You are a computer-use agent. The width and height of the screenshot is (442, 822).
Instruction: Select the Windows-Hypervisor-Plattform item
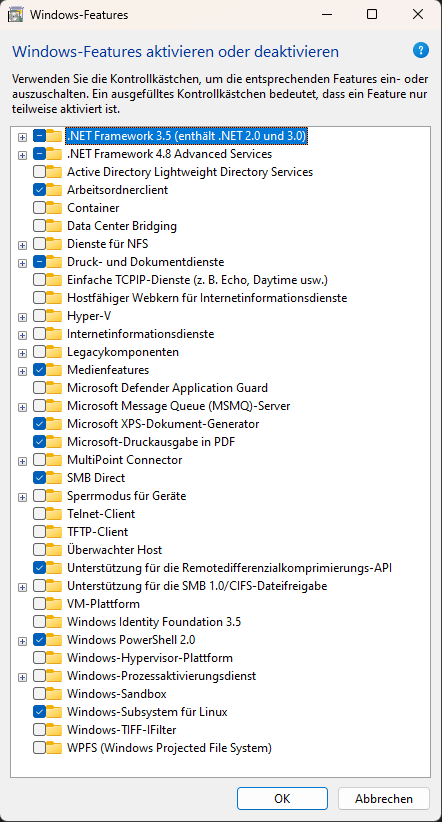pos(150,658)
